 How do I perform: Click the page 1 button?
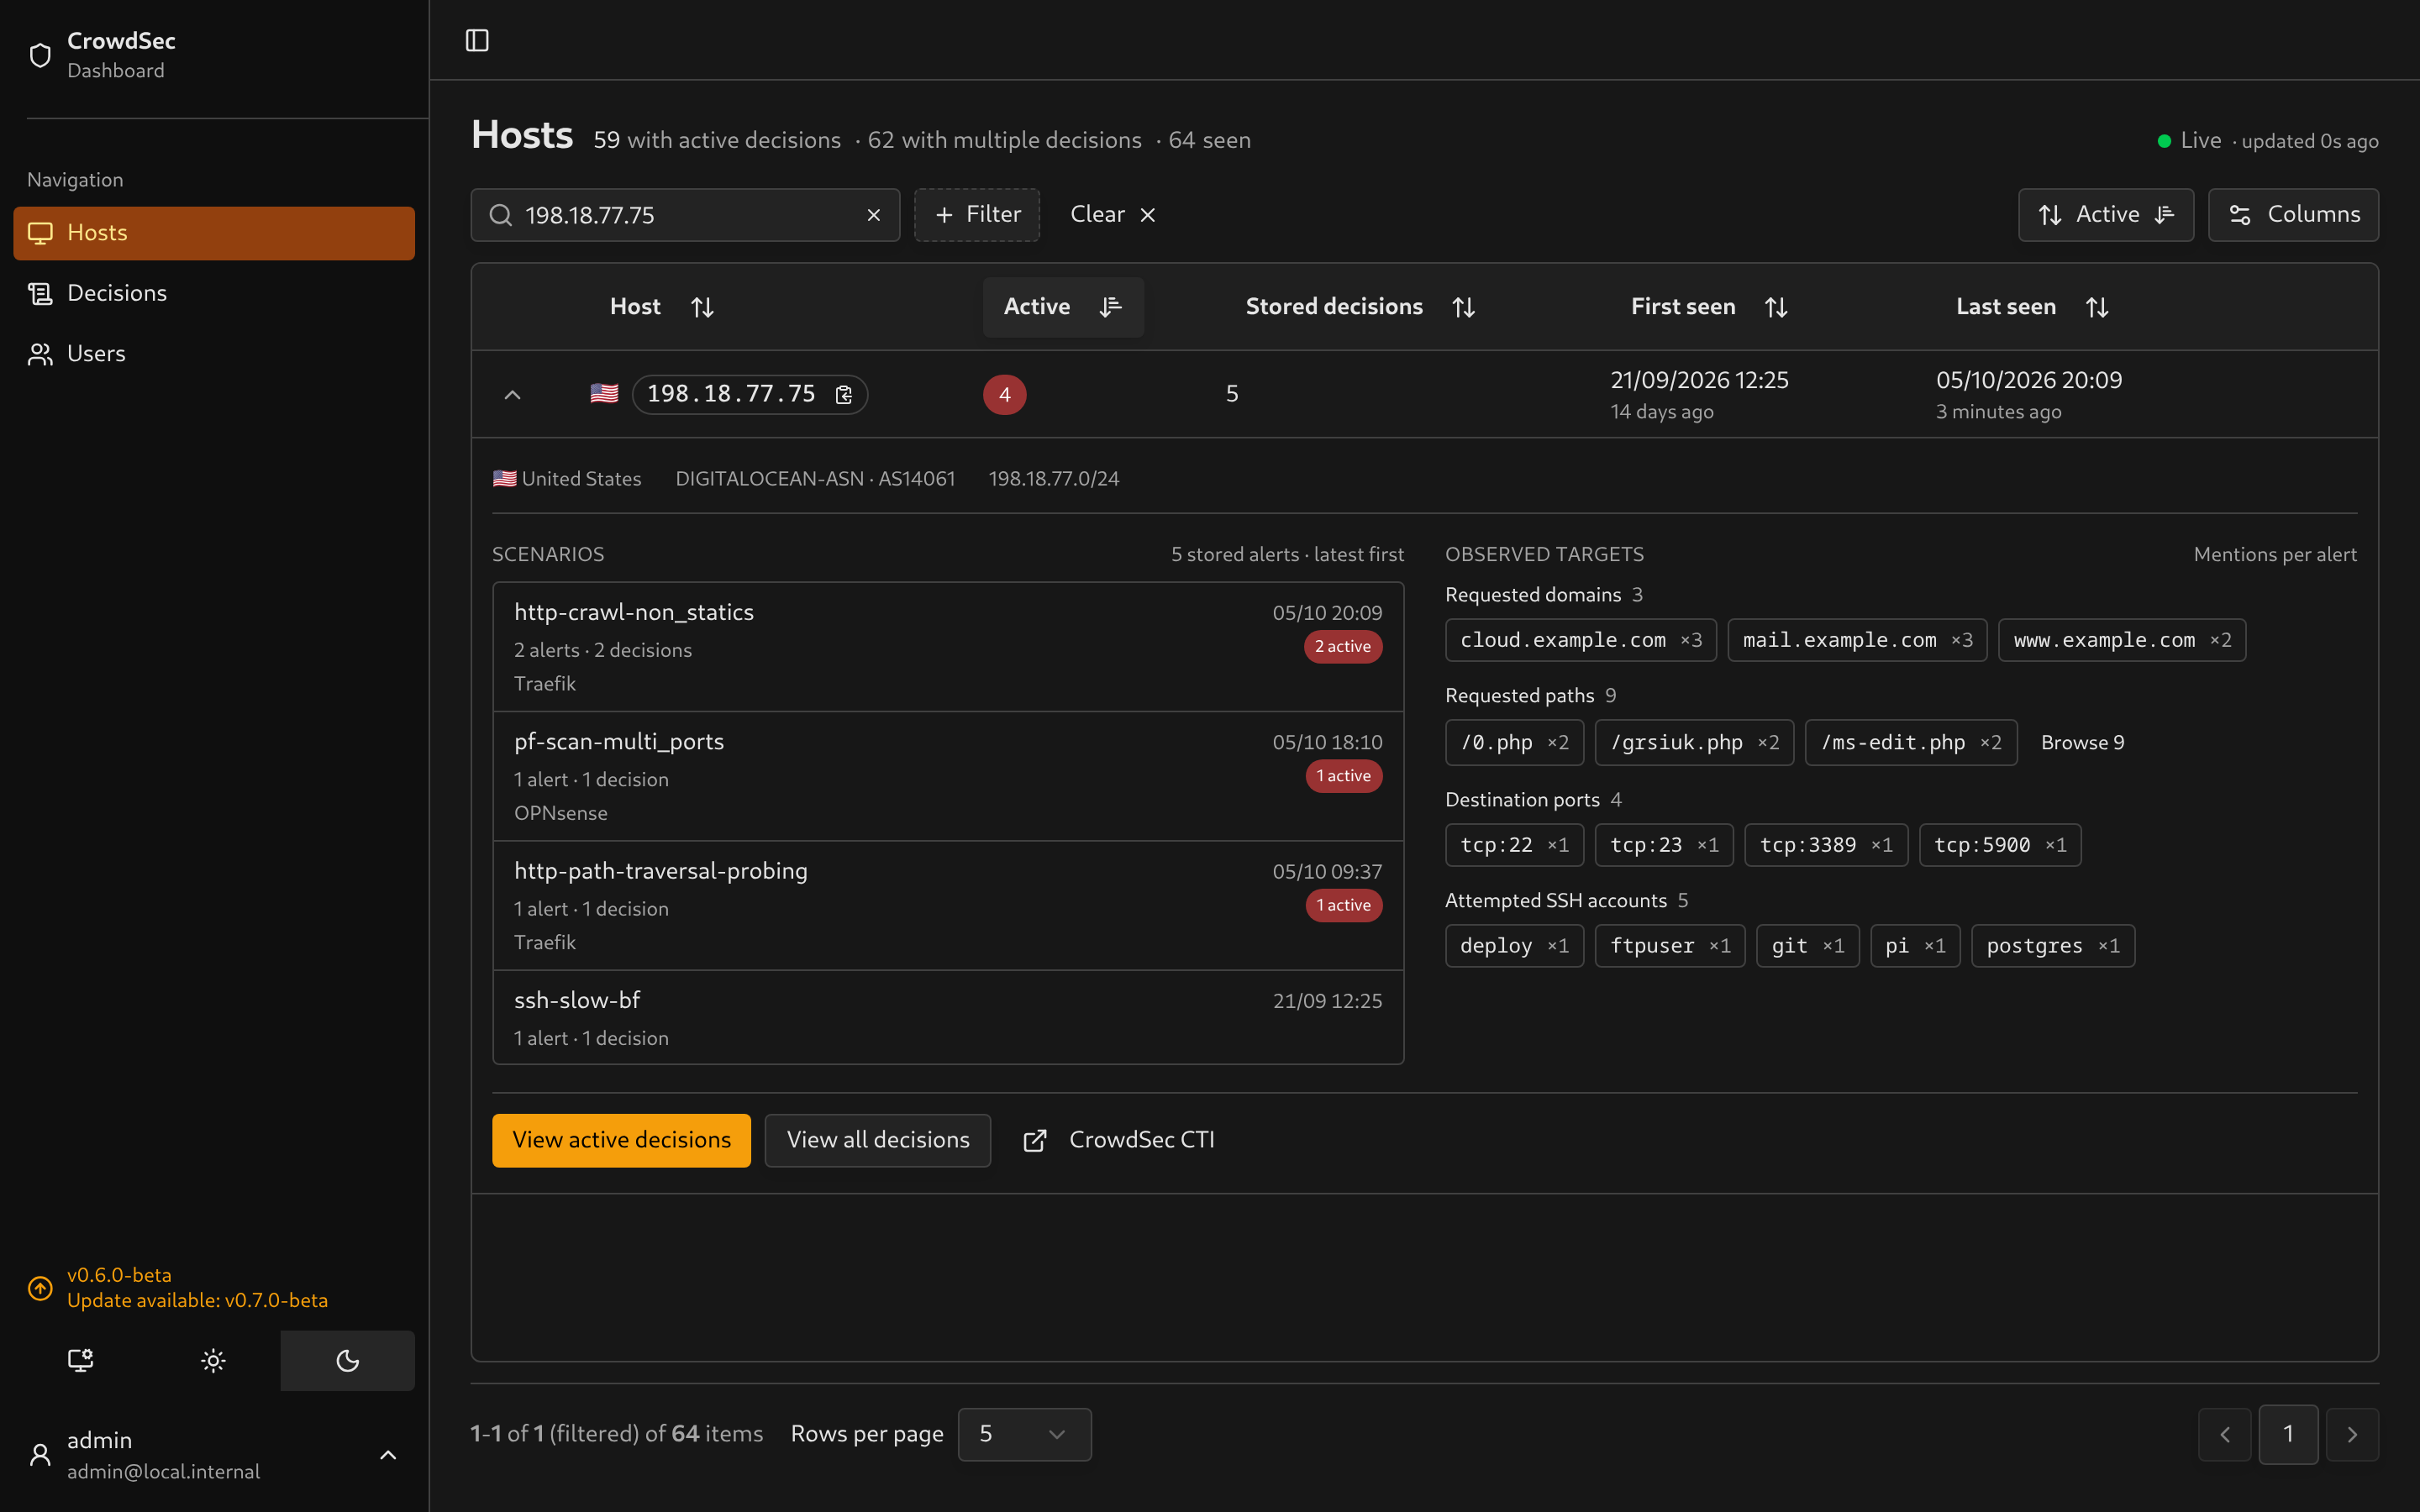[2288, 1434]
